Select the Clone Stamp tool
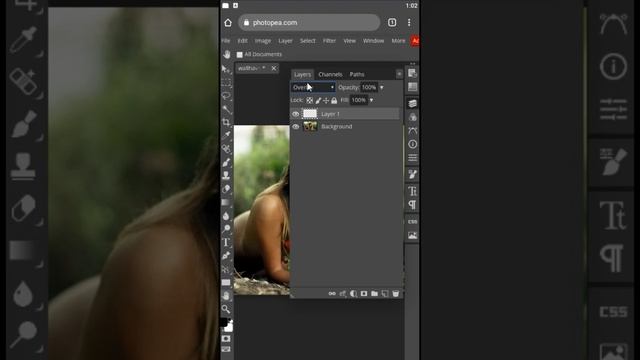 pyautogui.click(x=226, y=176)
